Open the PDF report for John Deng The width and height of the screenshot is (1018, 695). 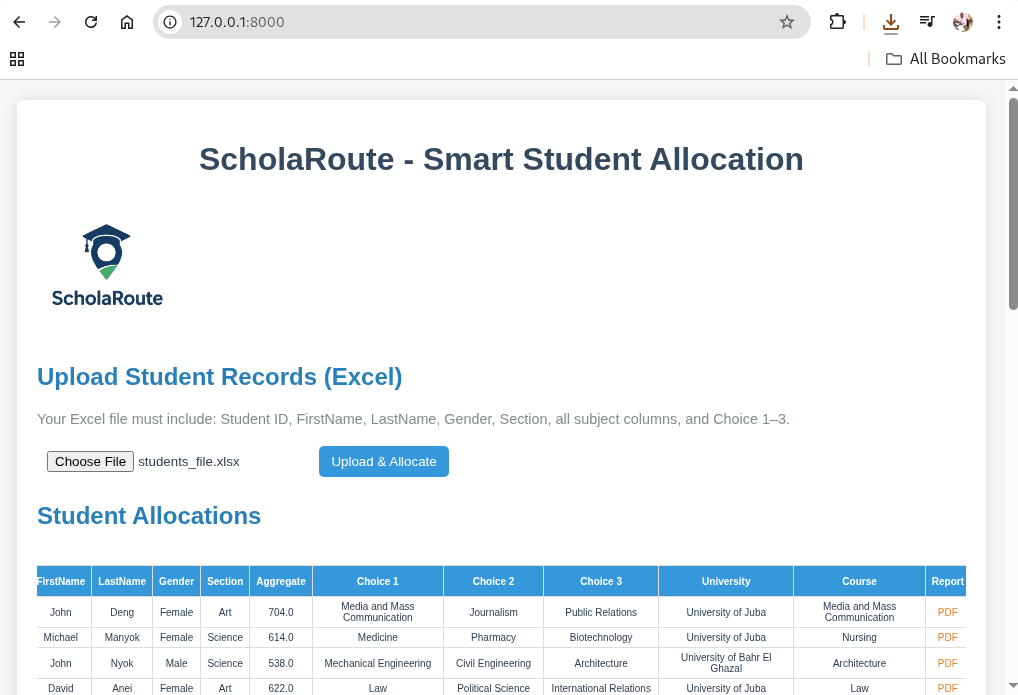coord(947,612)
